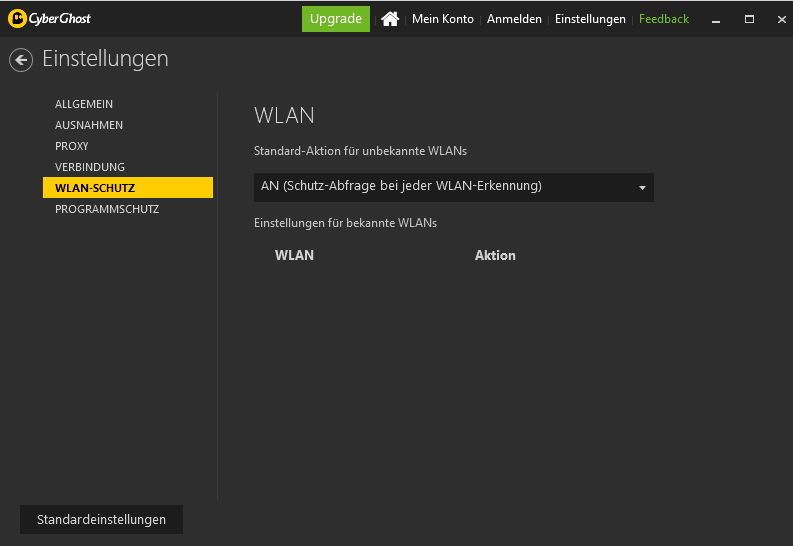
Task: Open the Anmelden menu item
Action: click(514, 19)
